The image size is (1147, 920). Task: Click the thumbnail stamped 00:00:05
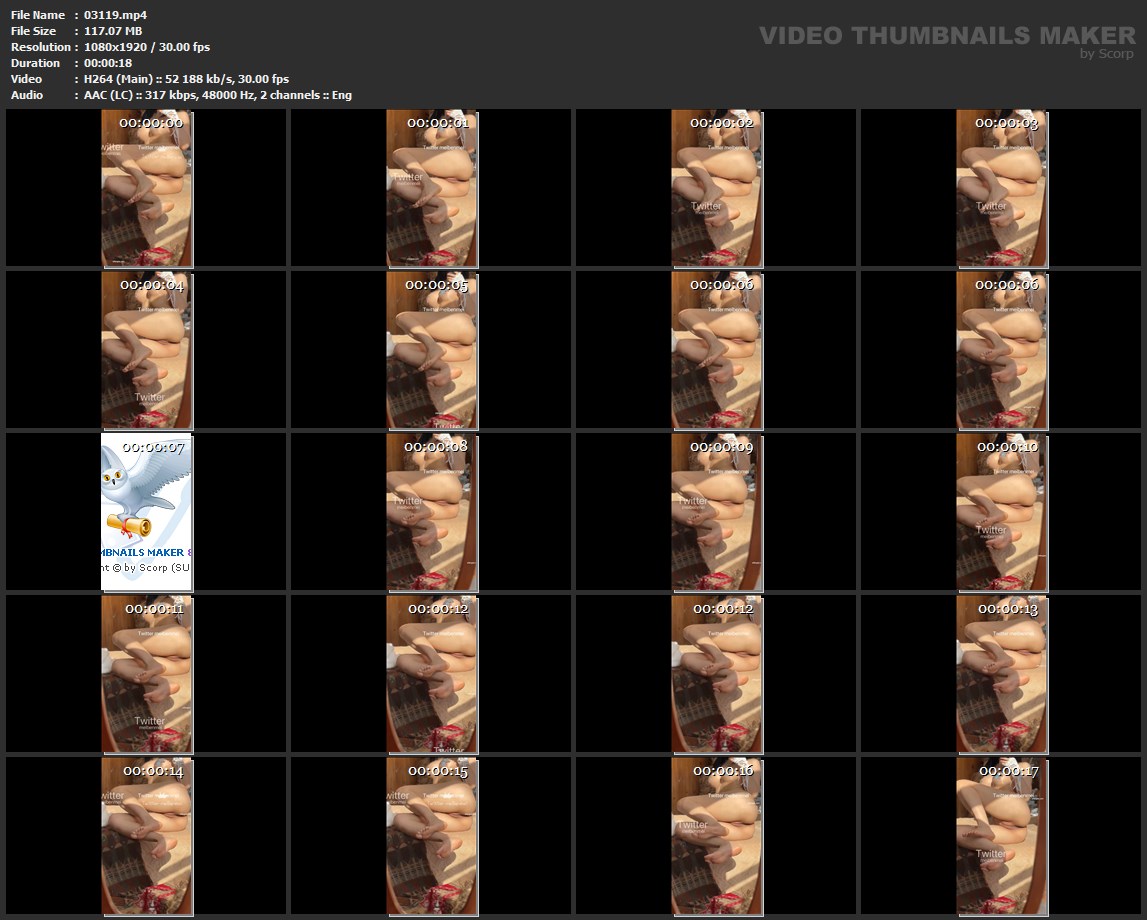coord(432,350)
